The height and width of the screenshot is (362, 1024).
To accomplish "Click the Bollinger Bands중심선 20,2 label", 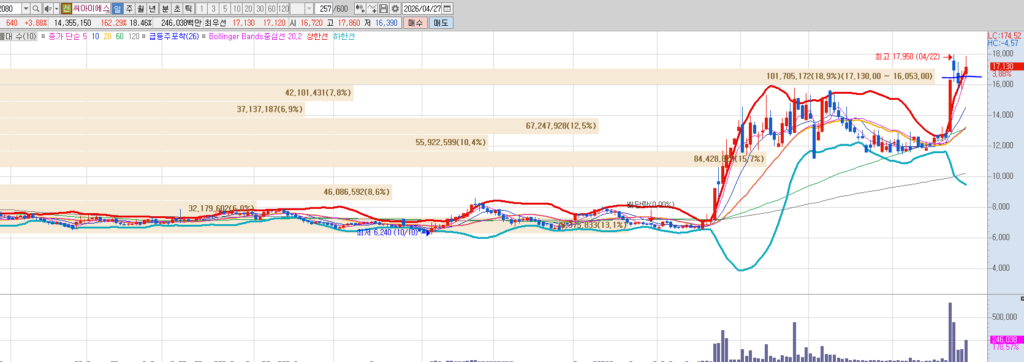I will [x=255, y=36].
